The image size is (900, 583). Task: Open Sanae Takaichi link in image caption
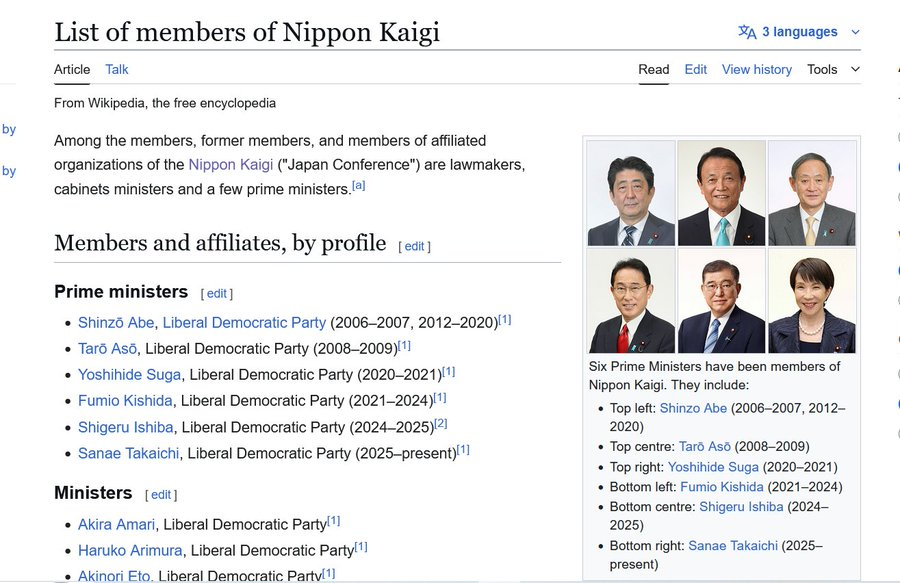tap(733, 546)
